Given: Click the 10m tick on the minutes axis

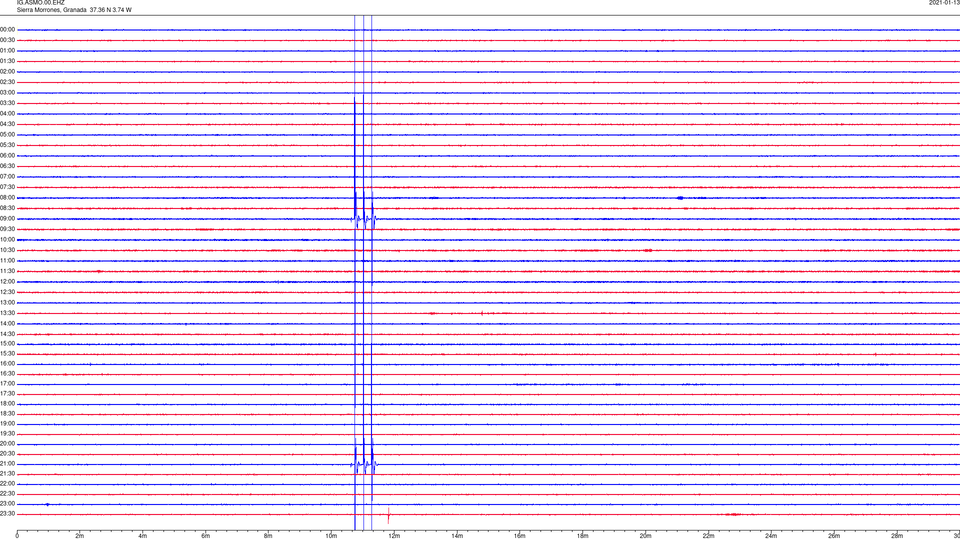Looking at the screenshot, I should point(331,536).
